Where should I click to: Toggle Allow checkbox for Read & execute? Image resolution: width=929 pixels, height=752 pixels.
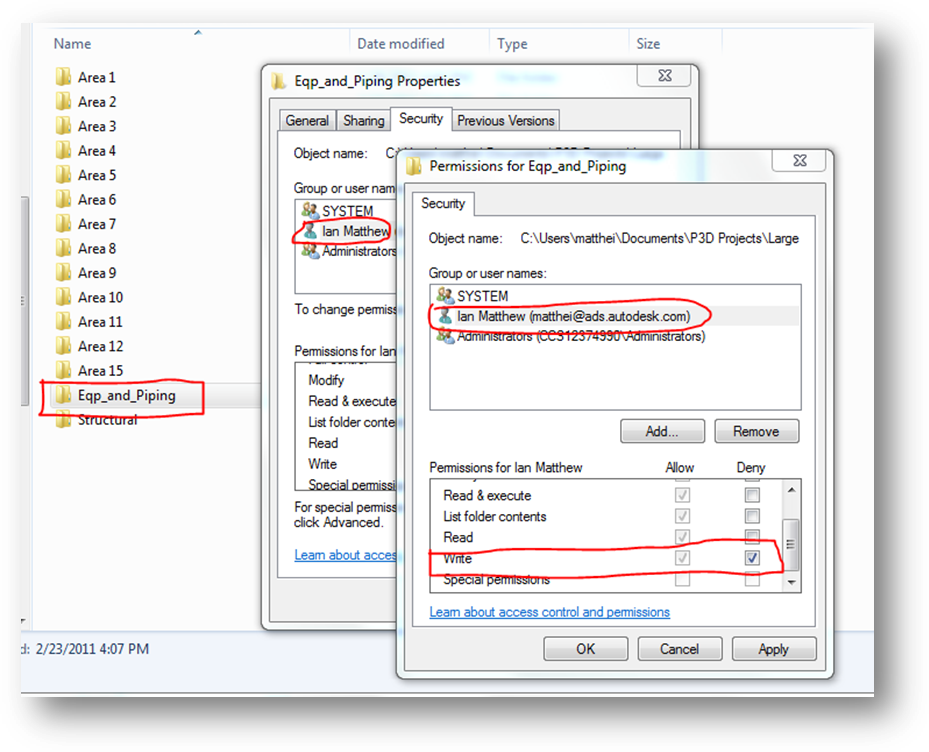[x=682, y=495]
